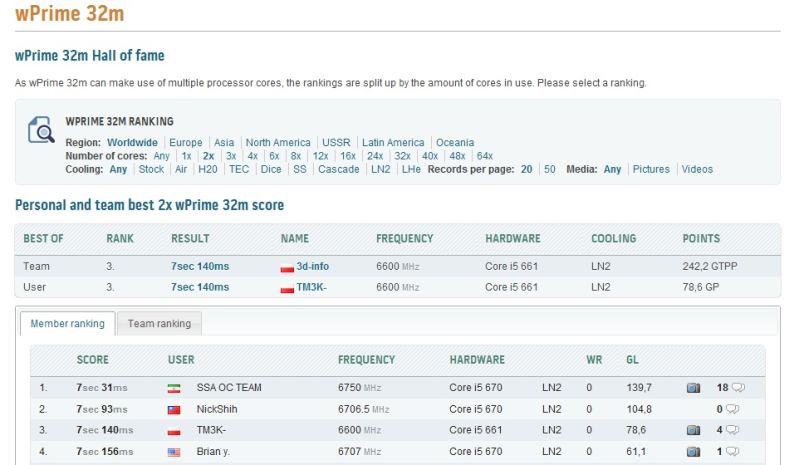
Task: Set records per page to 50
Action: pyautogui.click(x=549, y=169)
